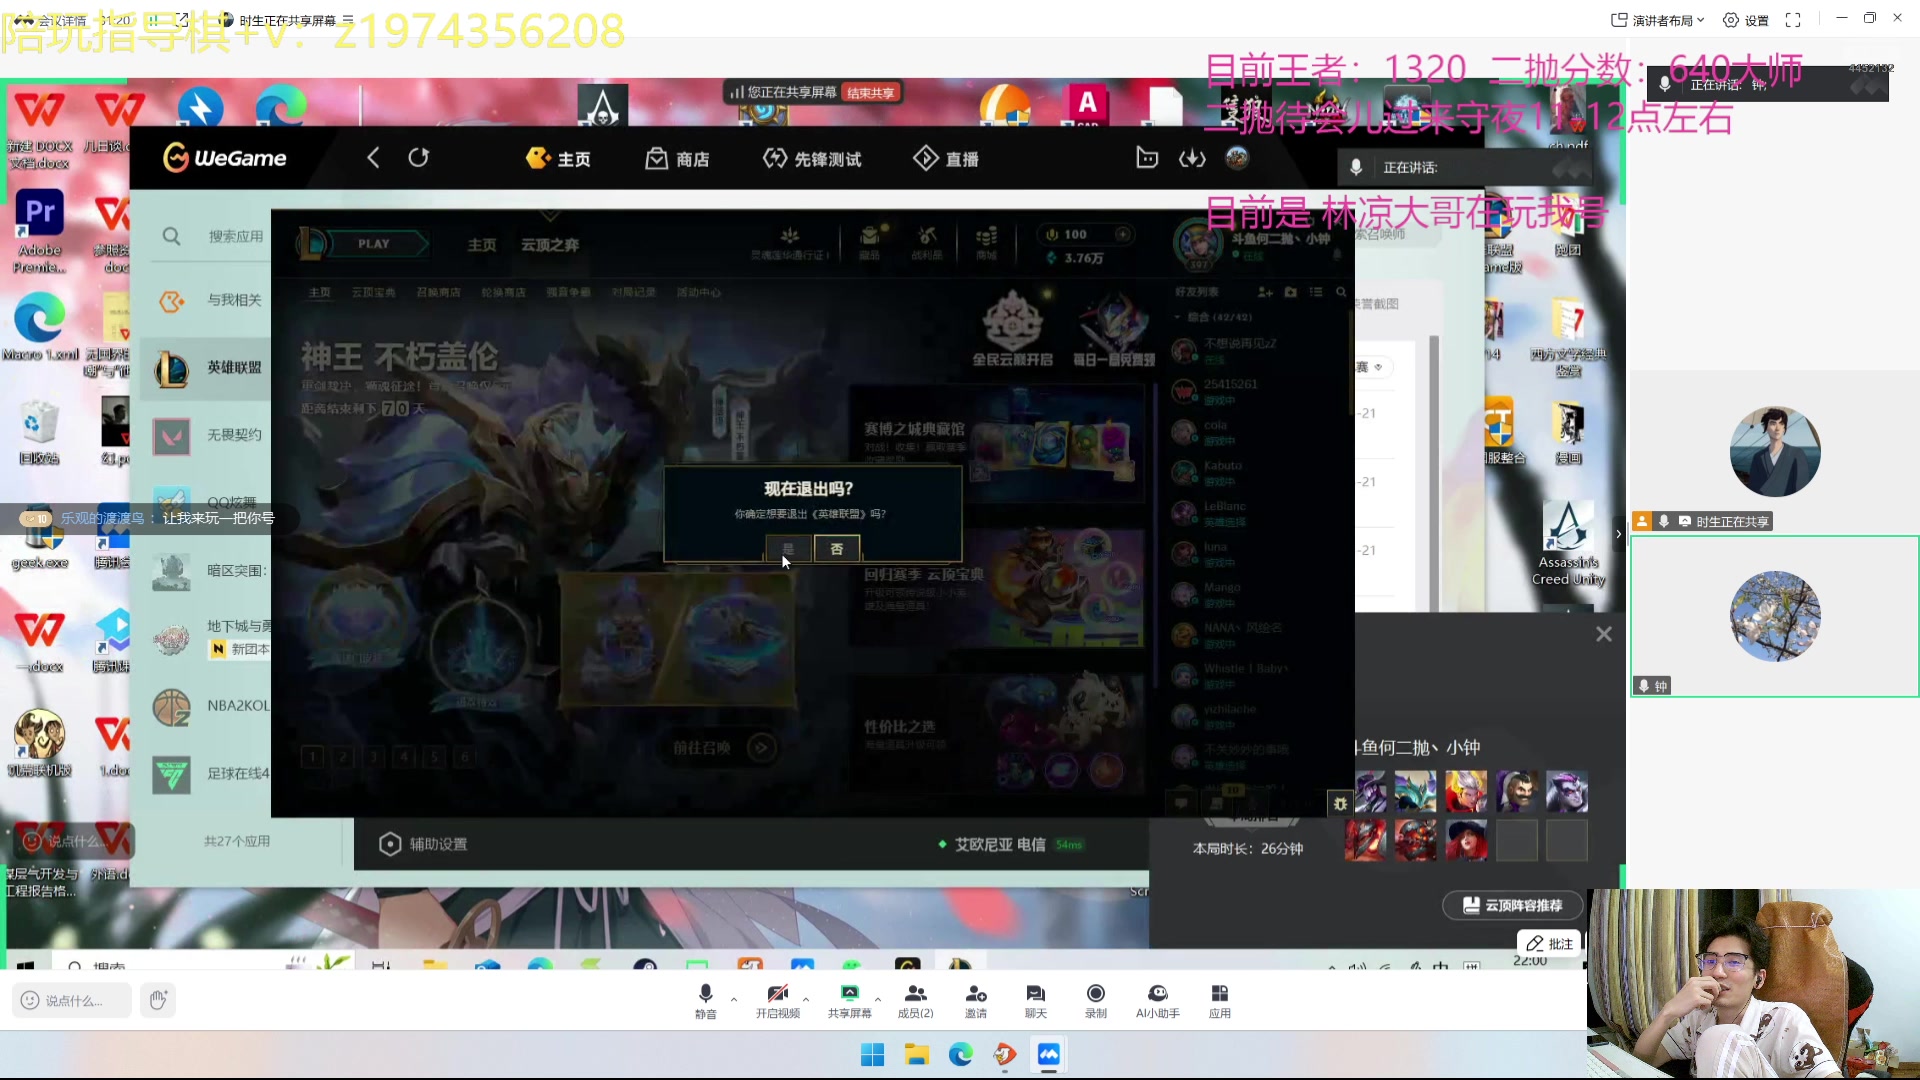Open 会议详情 meeting details
Screen dimensions: 1920x1080
tap(52, 20)
